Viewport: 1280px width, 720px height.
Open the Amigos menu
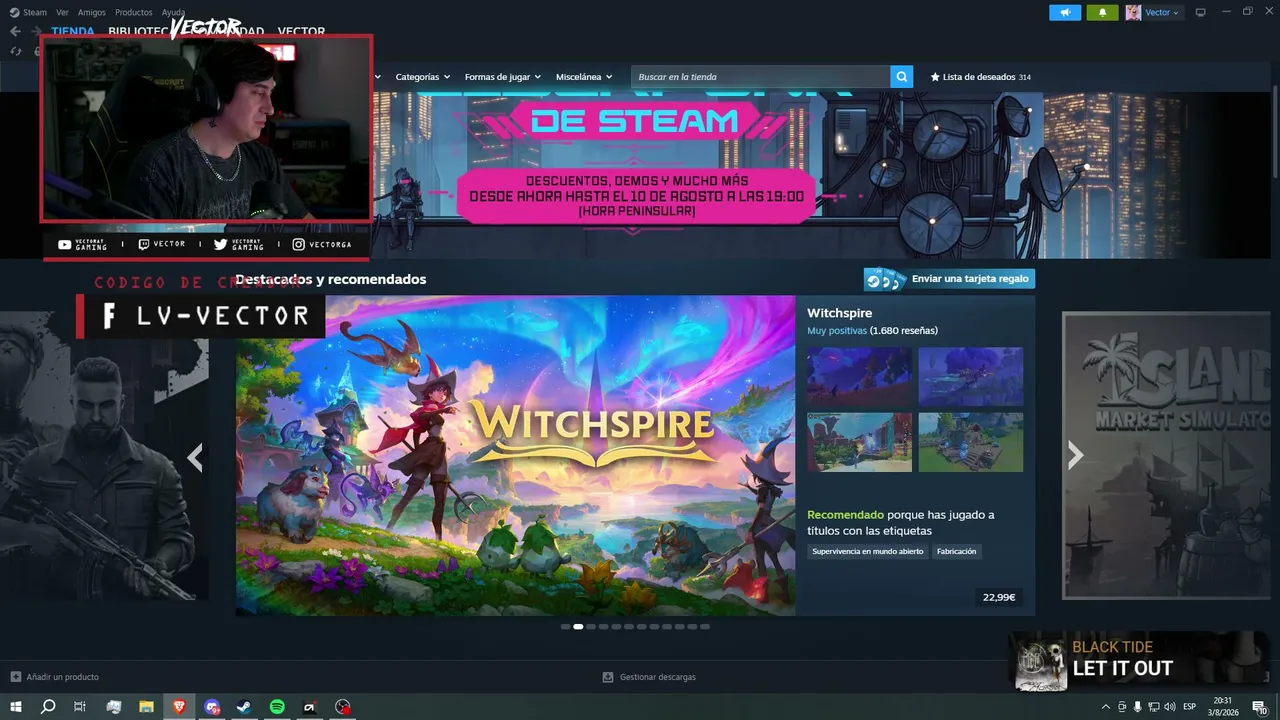92,13
